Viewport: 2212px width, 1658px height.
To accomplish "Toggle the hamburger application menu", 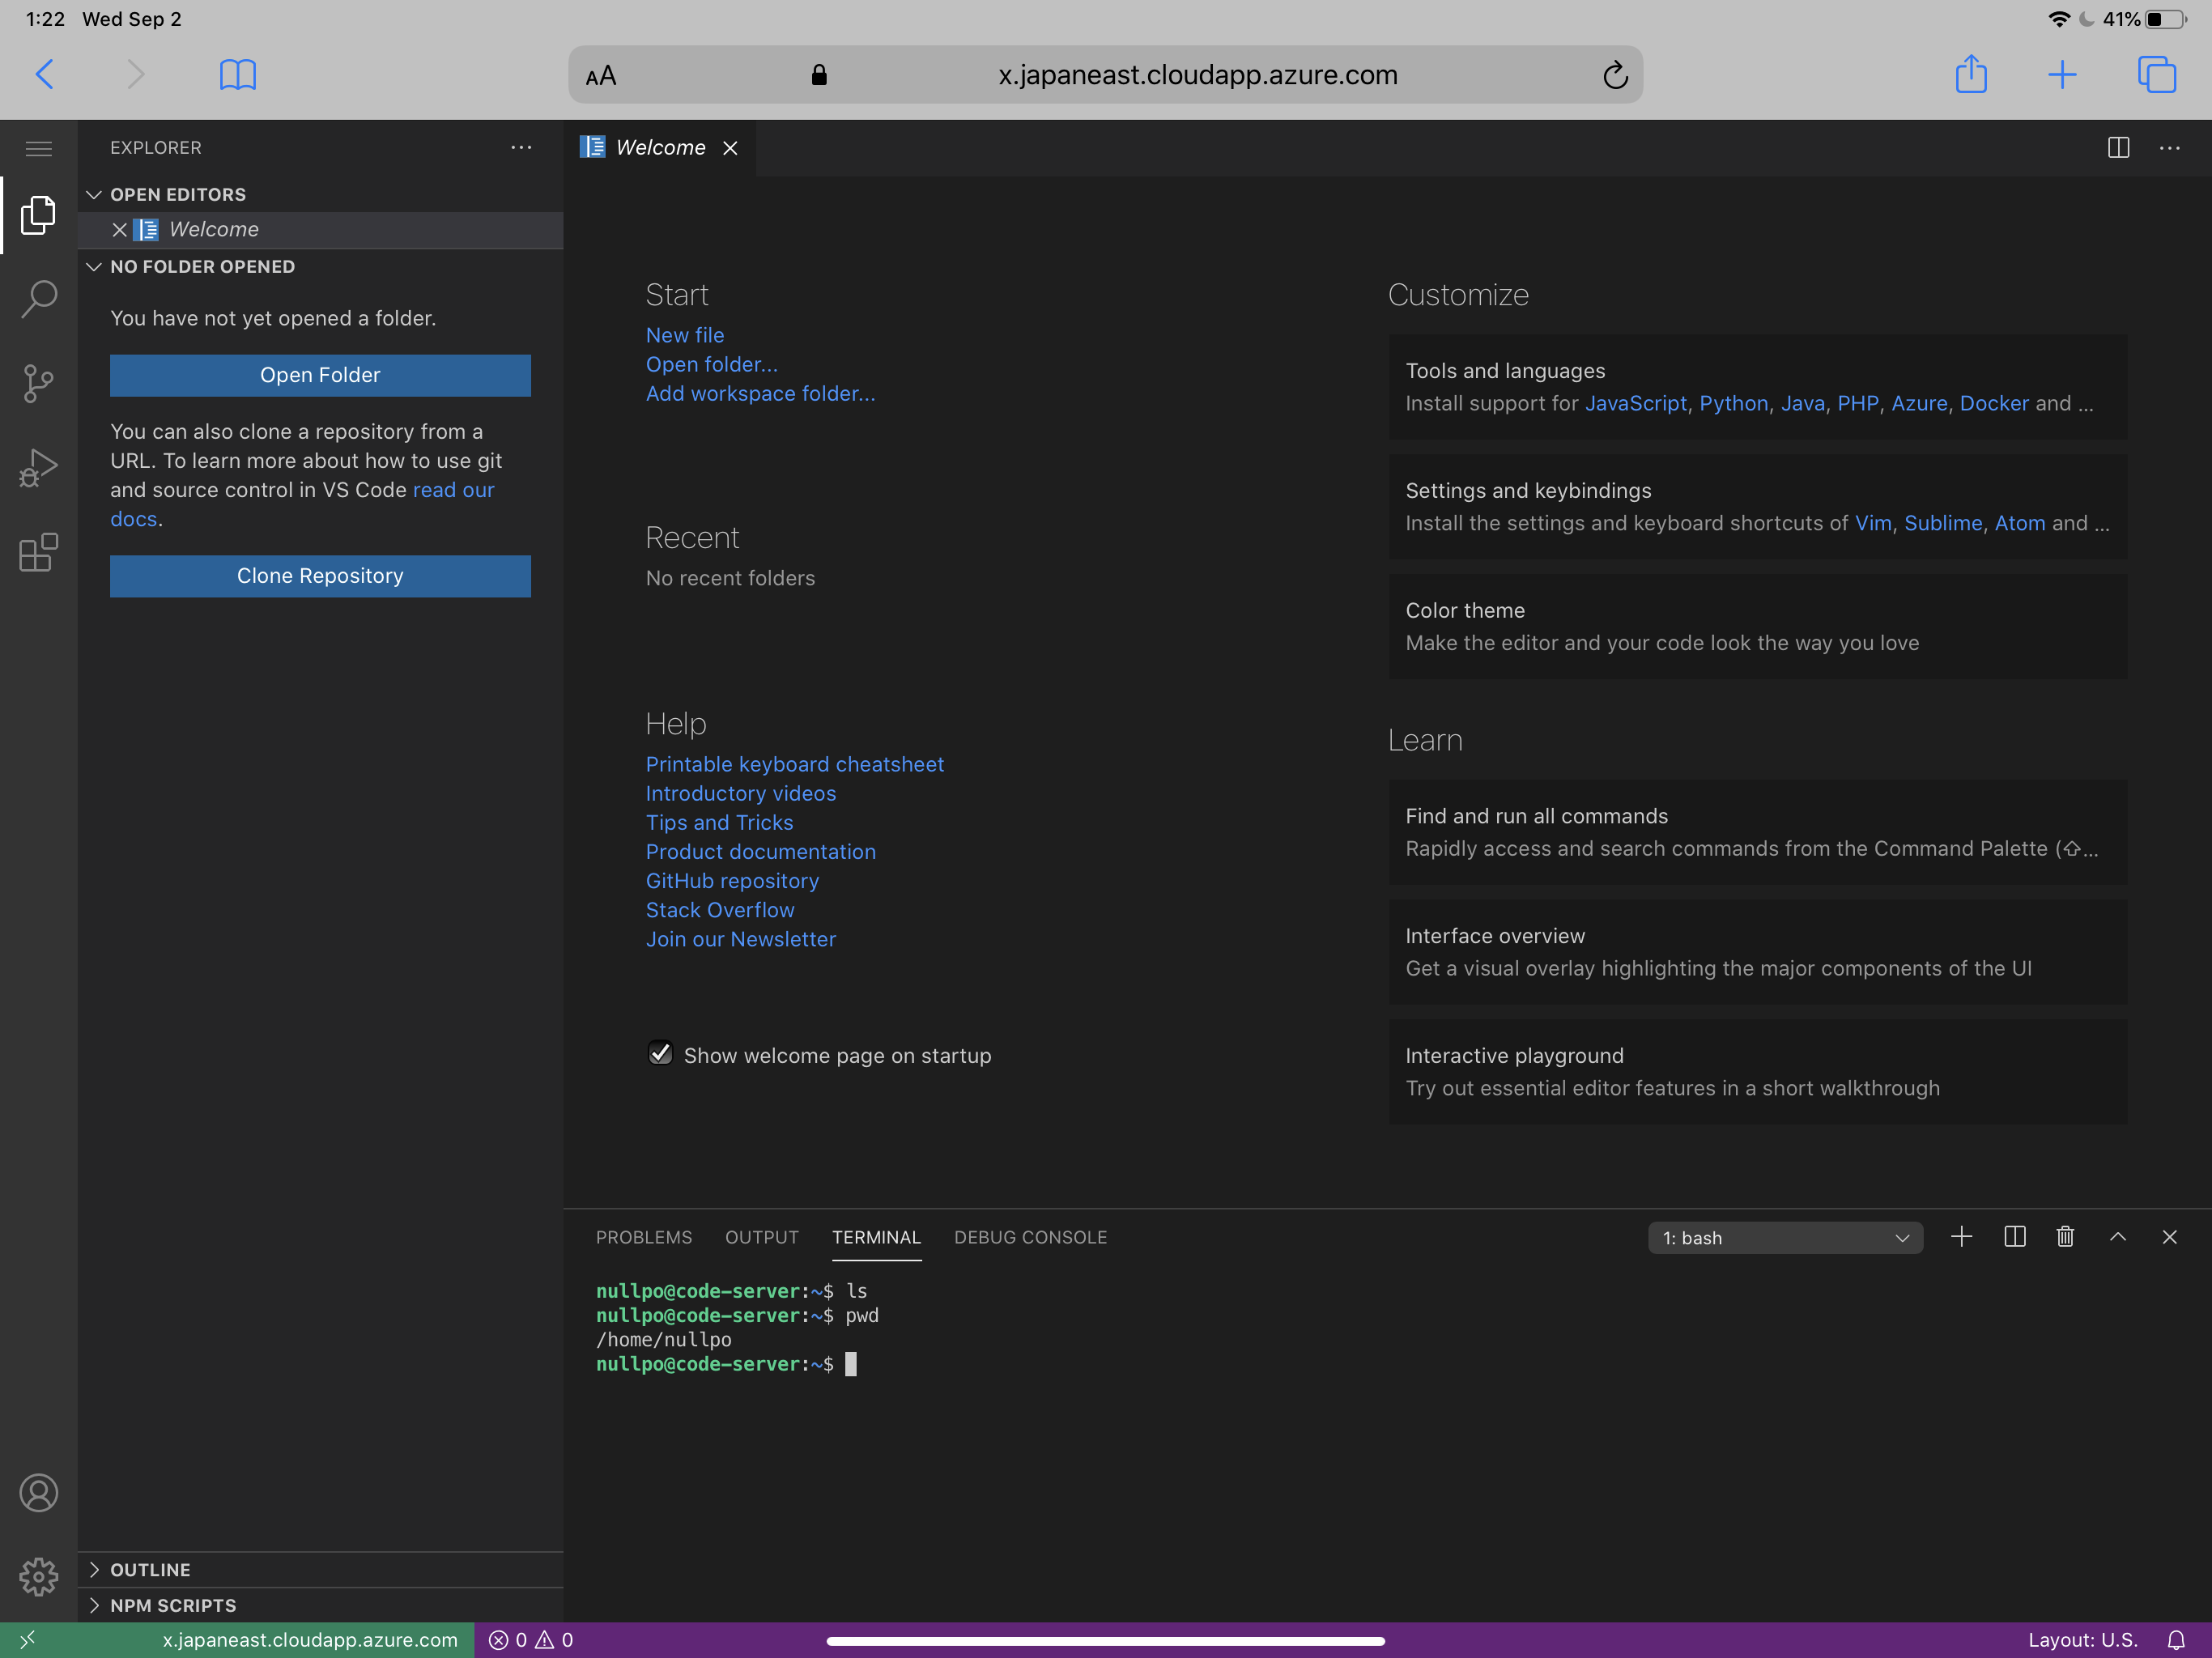I will (x=38, y=148).
